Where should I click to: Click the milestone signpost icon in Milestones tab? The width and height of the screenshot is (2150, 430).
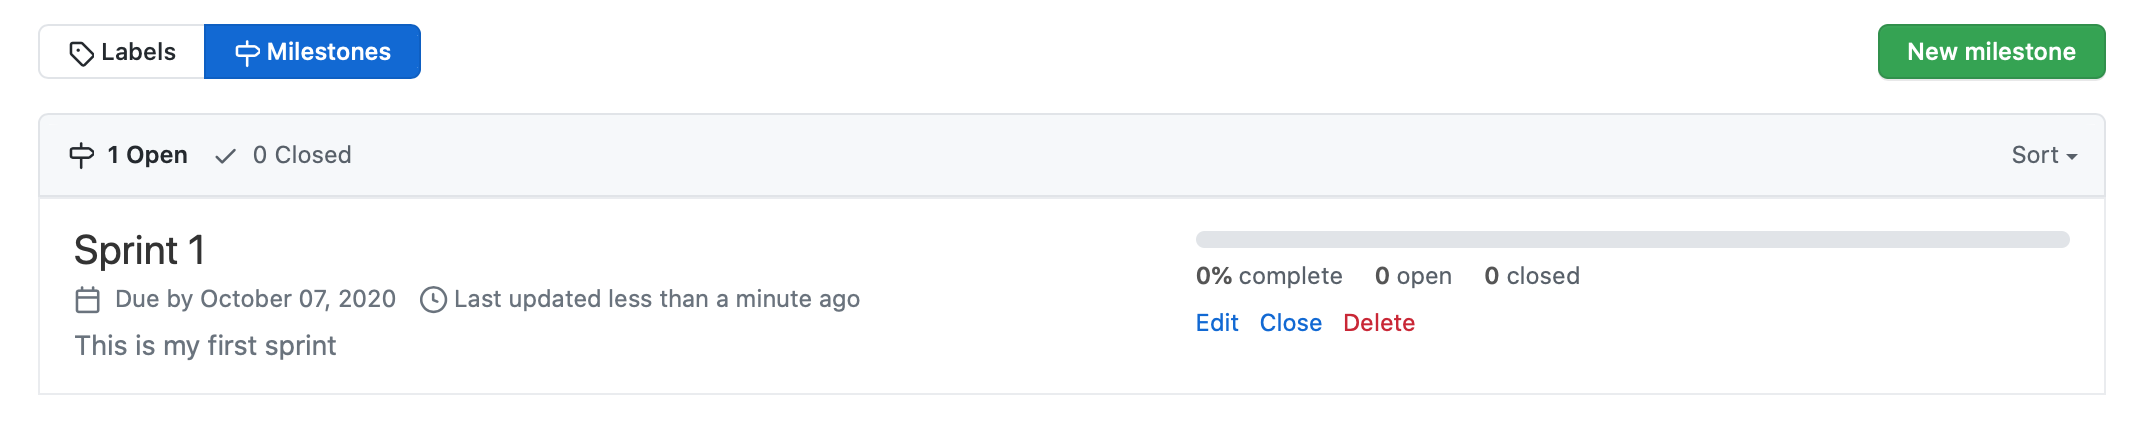click(x=247, y=53)
